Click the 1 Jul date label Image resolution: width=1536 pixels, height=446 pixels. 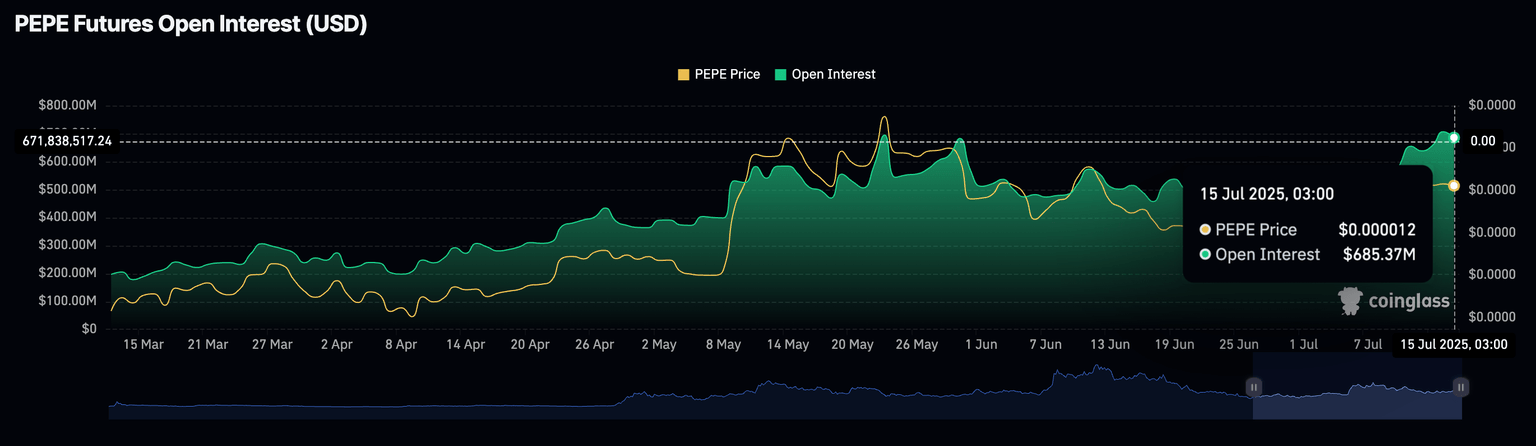(x=1303, y=344)
